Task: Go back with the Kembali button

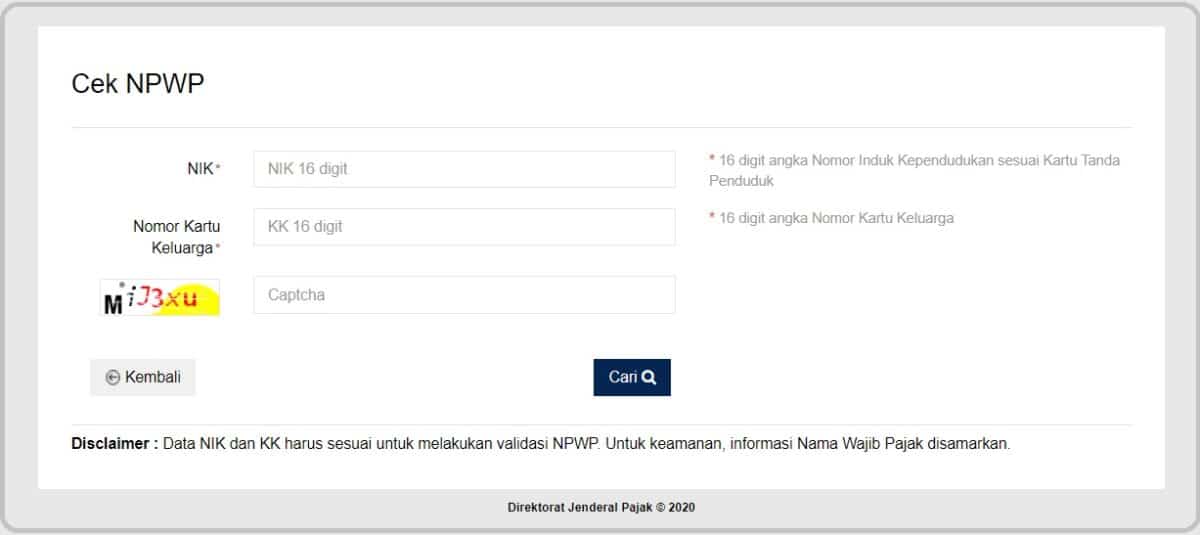Action: [x=143, y=377]
